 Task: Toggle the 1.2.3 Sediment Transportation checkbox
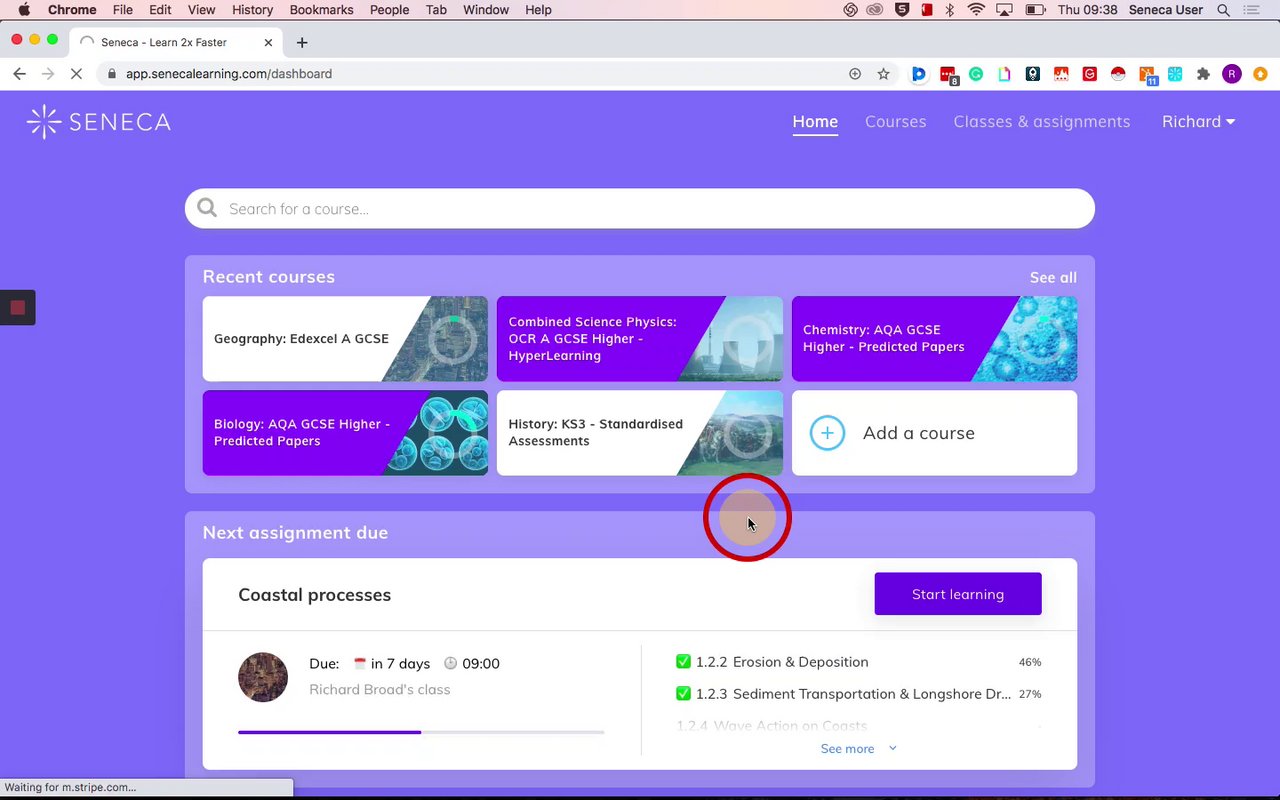click(x=684, y=694)
